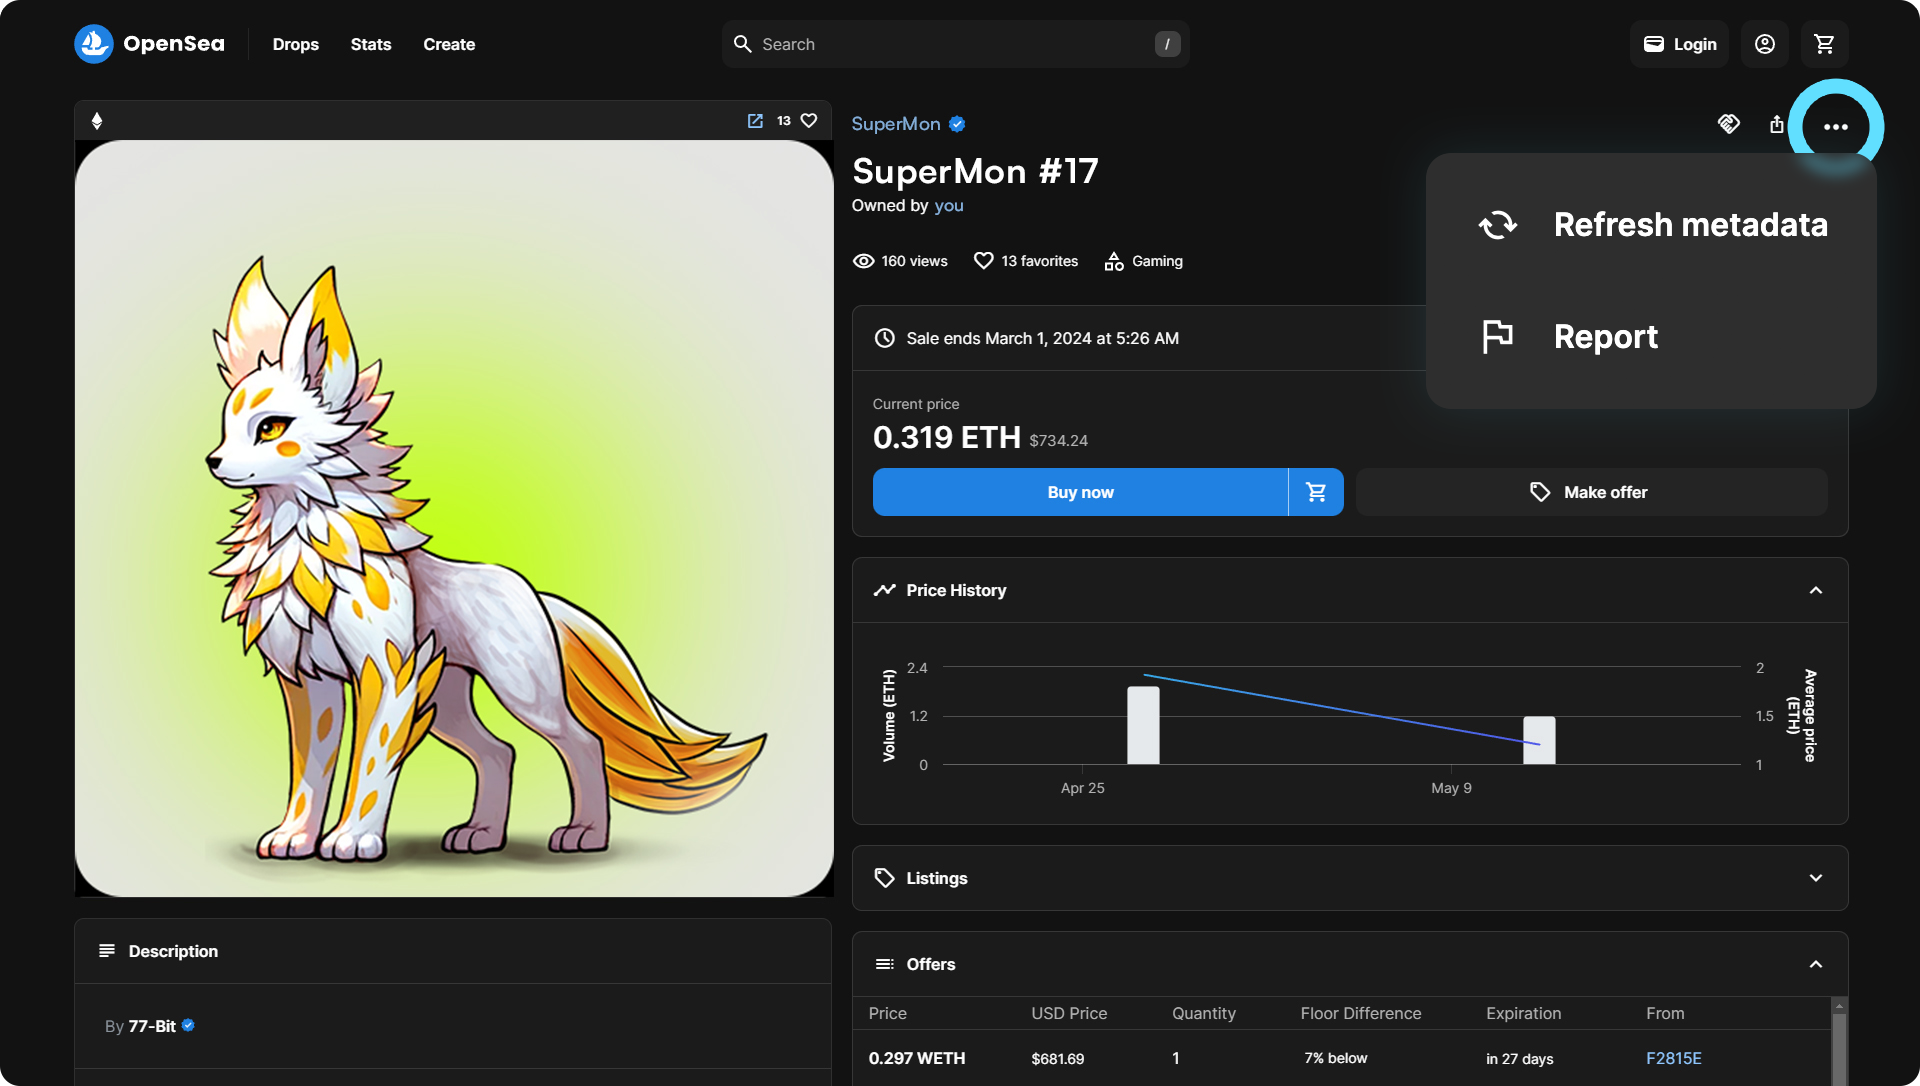This screenshot has height=1086, width=1920.
Task: Open the Stats navigation item
Action: click(370, 44)
